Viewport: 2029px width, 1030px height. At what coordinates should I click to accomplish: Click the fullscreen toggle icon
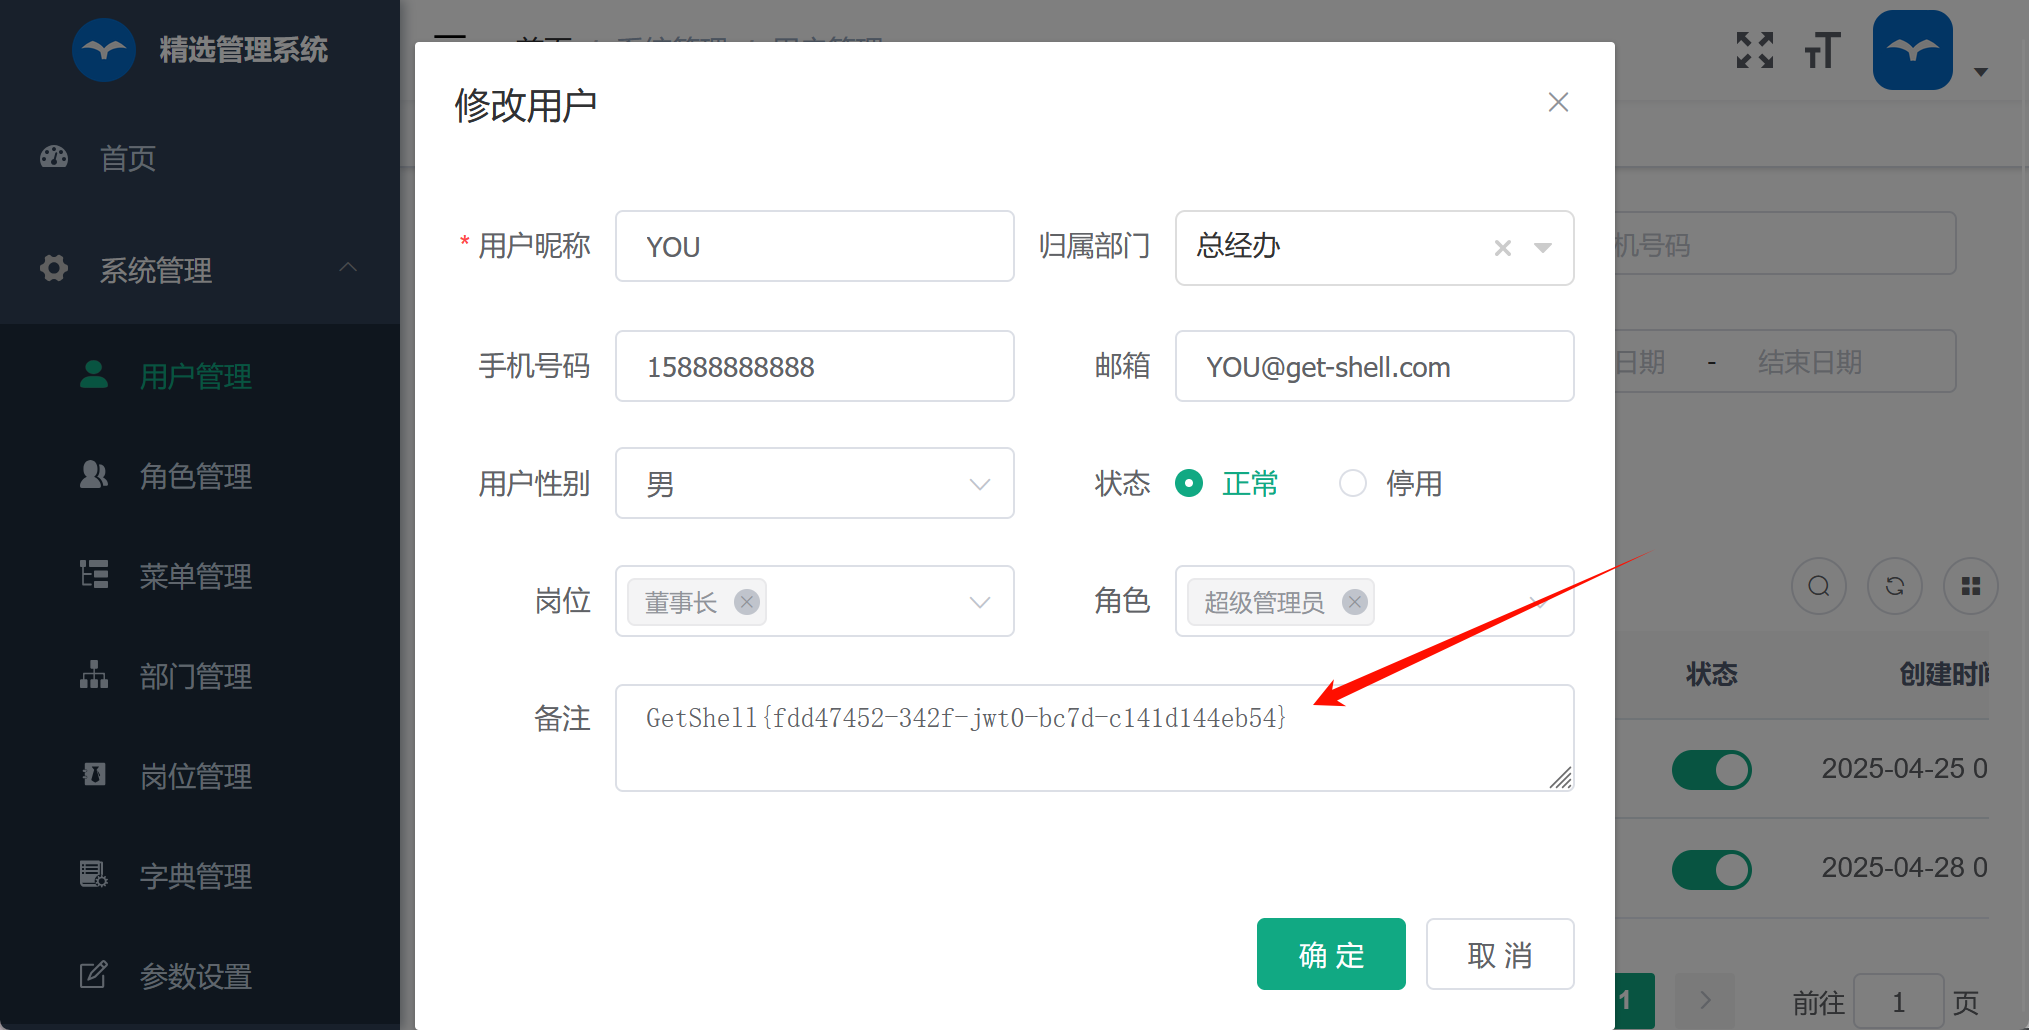[1754, 50]
